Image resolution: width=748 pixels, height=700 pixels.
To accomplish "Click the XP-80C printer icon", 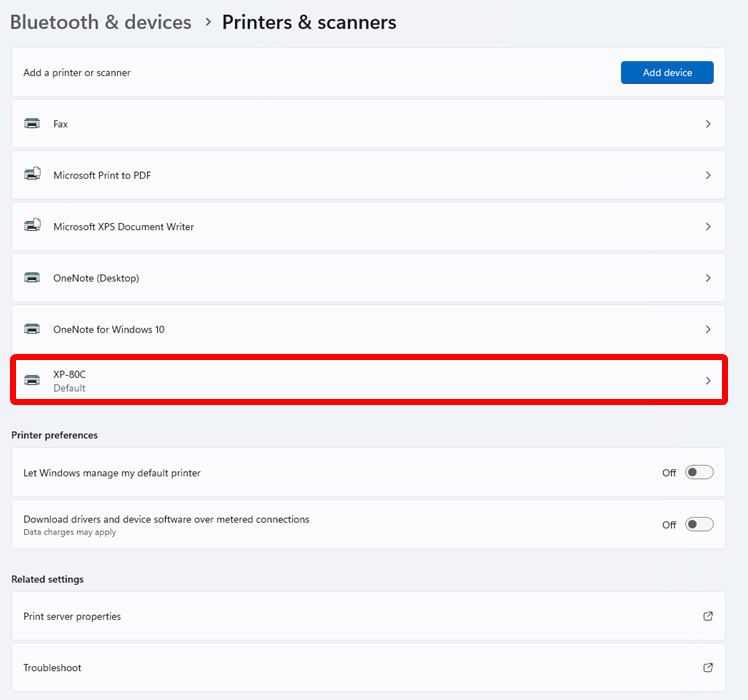I will point(32,380).
